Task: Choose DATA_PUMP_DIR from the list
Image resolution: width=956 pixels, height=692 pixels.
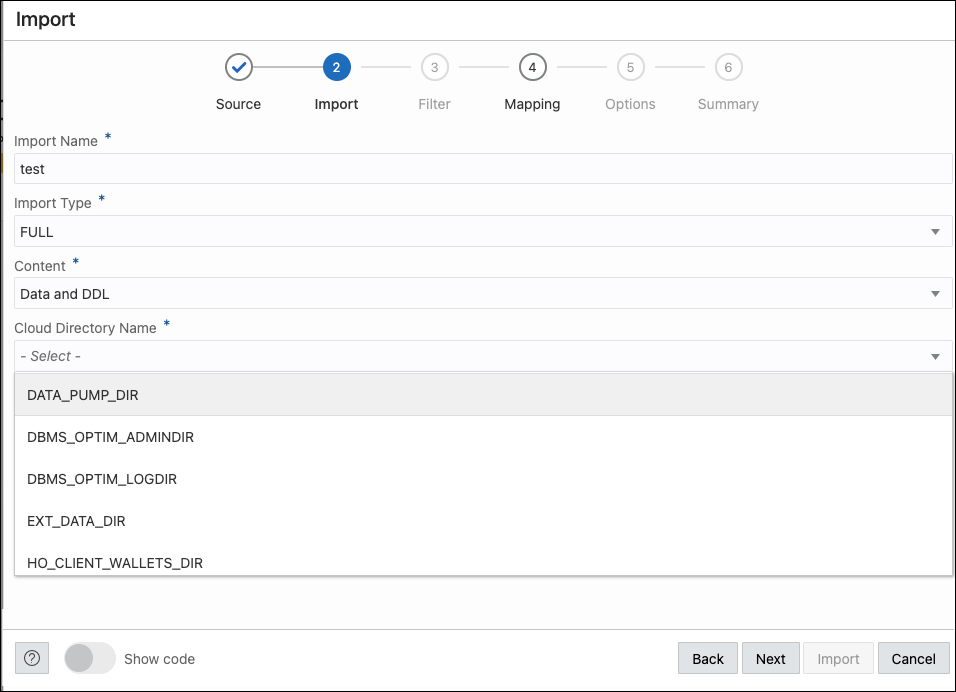Action: coord(483,395)
